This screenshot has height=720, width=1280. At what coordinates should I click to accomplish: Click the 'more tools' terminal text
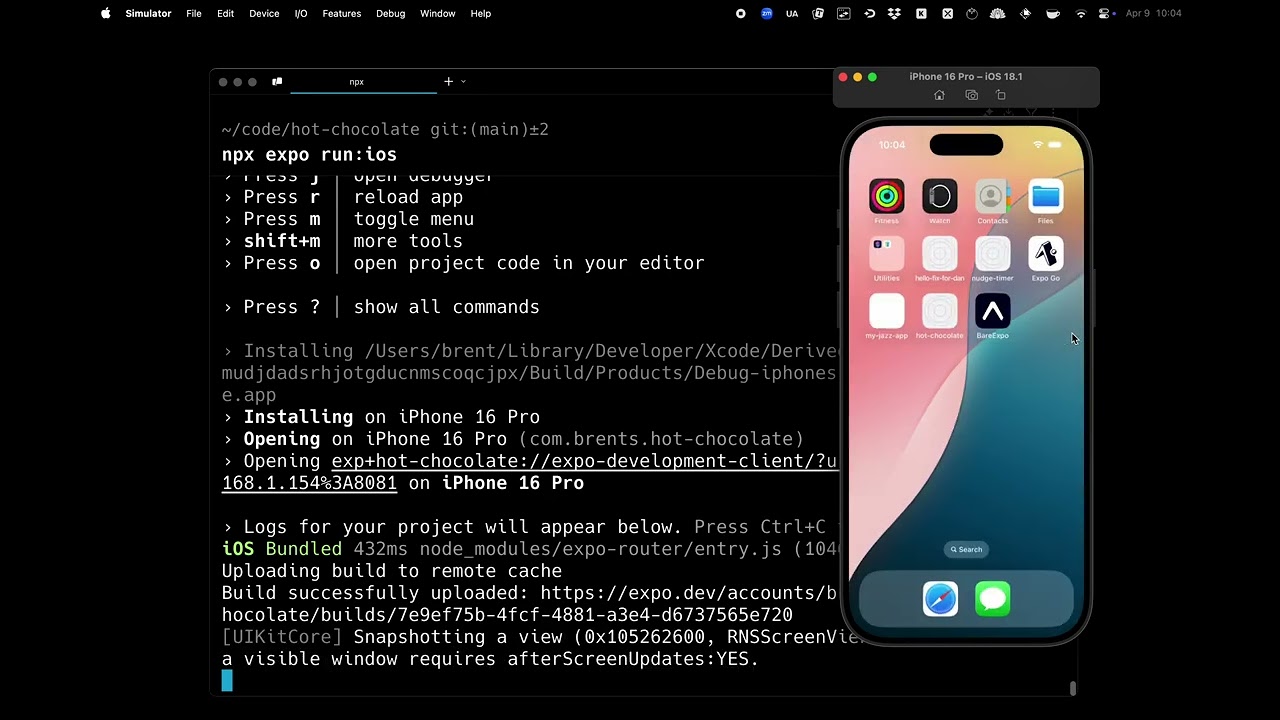coord(408,241)
